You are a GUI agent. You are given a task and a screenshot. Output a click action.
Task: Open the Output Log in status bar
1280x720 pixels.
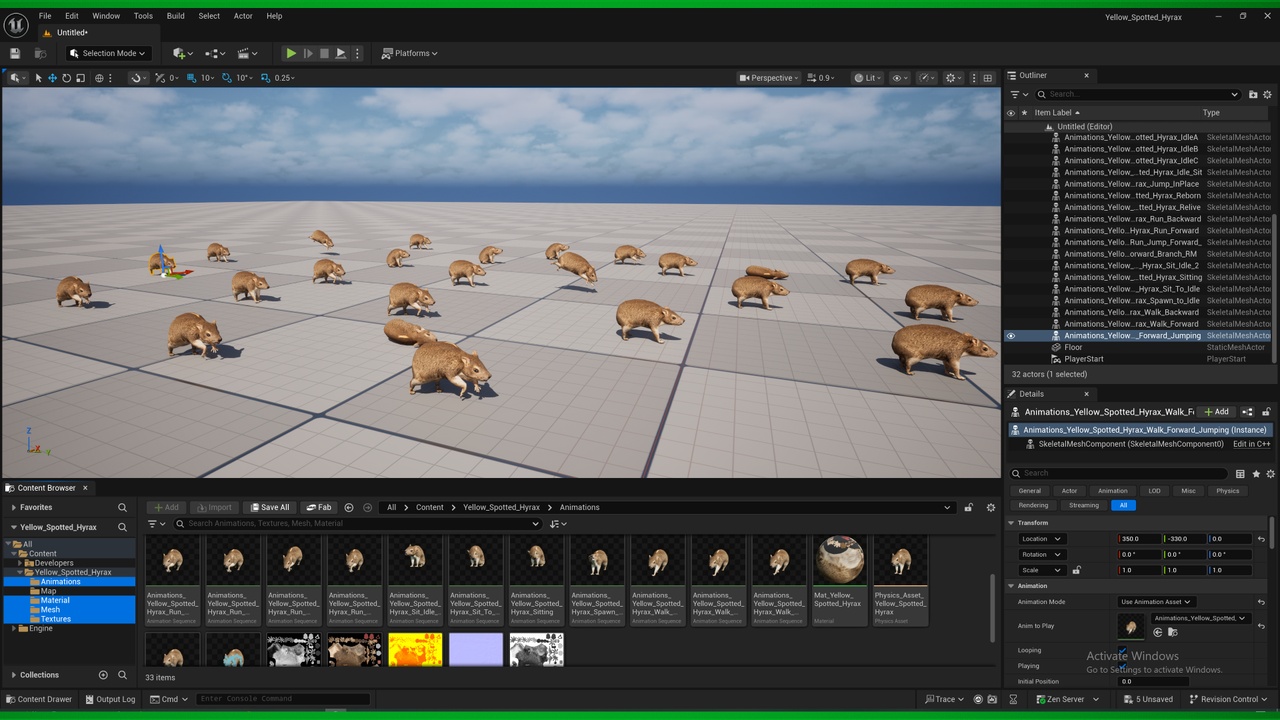click(x=110, y=699)
